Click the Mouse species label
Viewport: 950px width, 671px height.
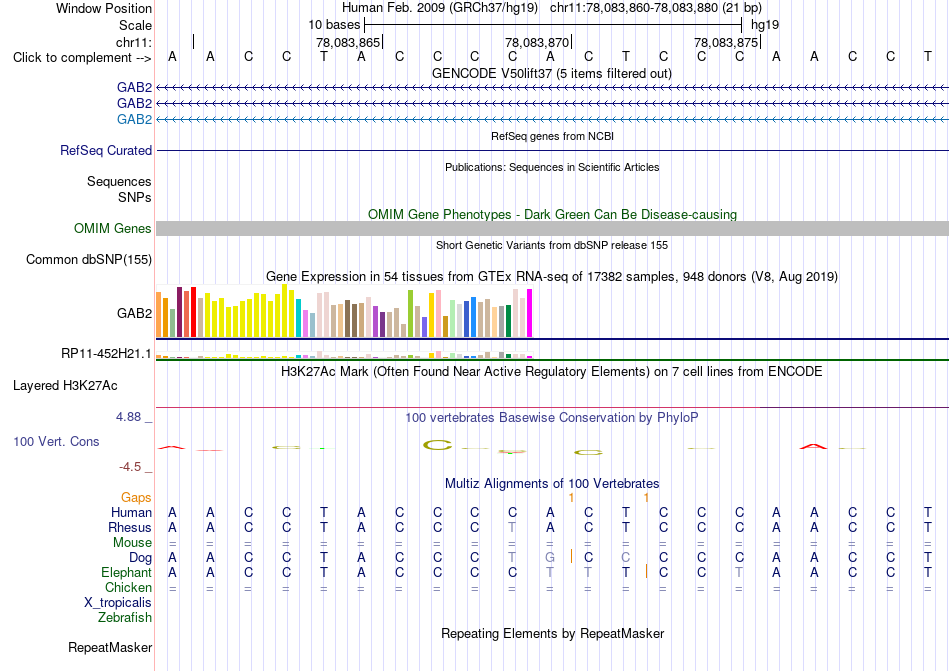(132, 543)
